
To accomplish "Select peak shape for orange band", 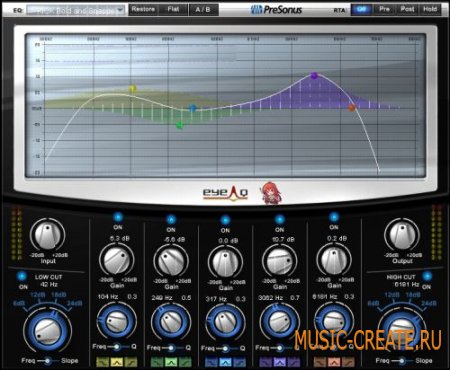I will (x=334, y=362).
